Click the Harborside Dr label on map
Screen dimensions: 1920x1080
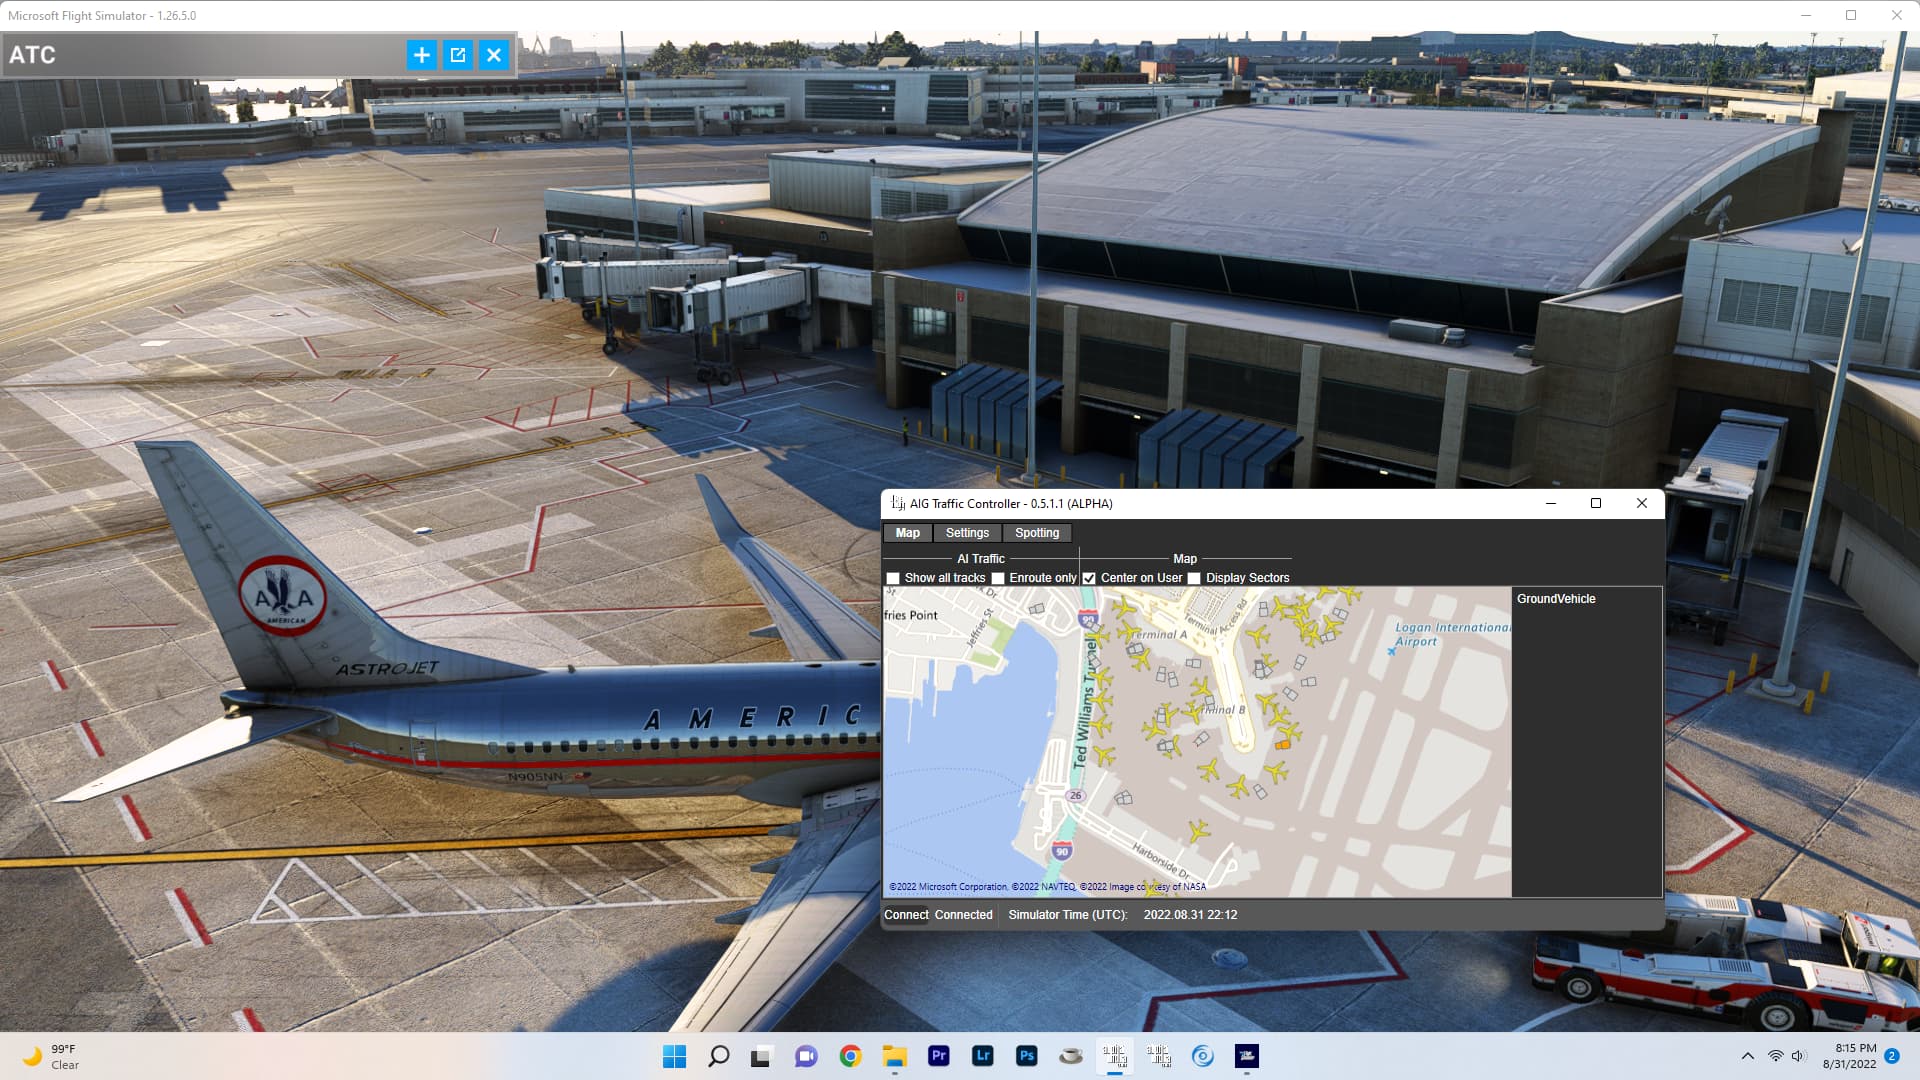1162,859
